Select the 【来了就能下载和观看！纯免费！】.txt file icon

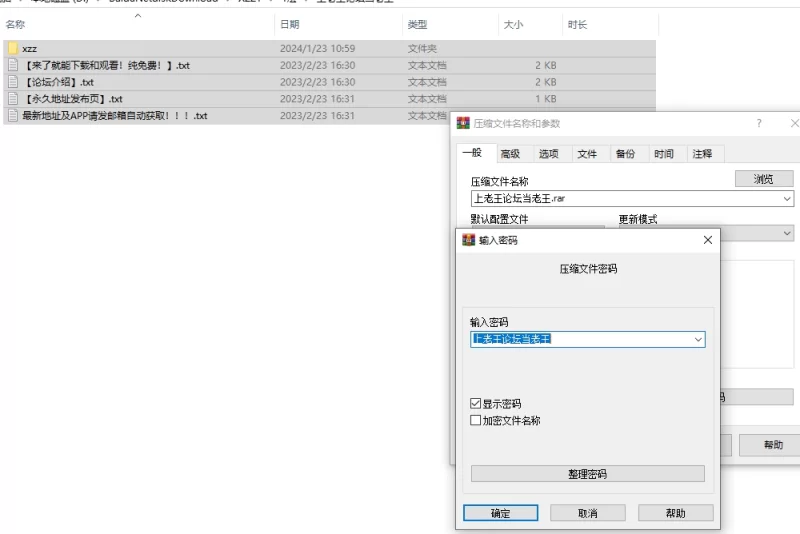point(13,65)
